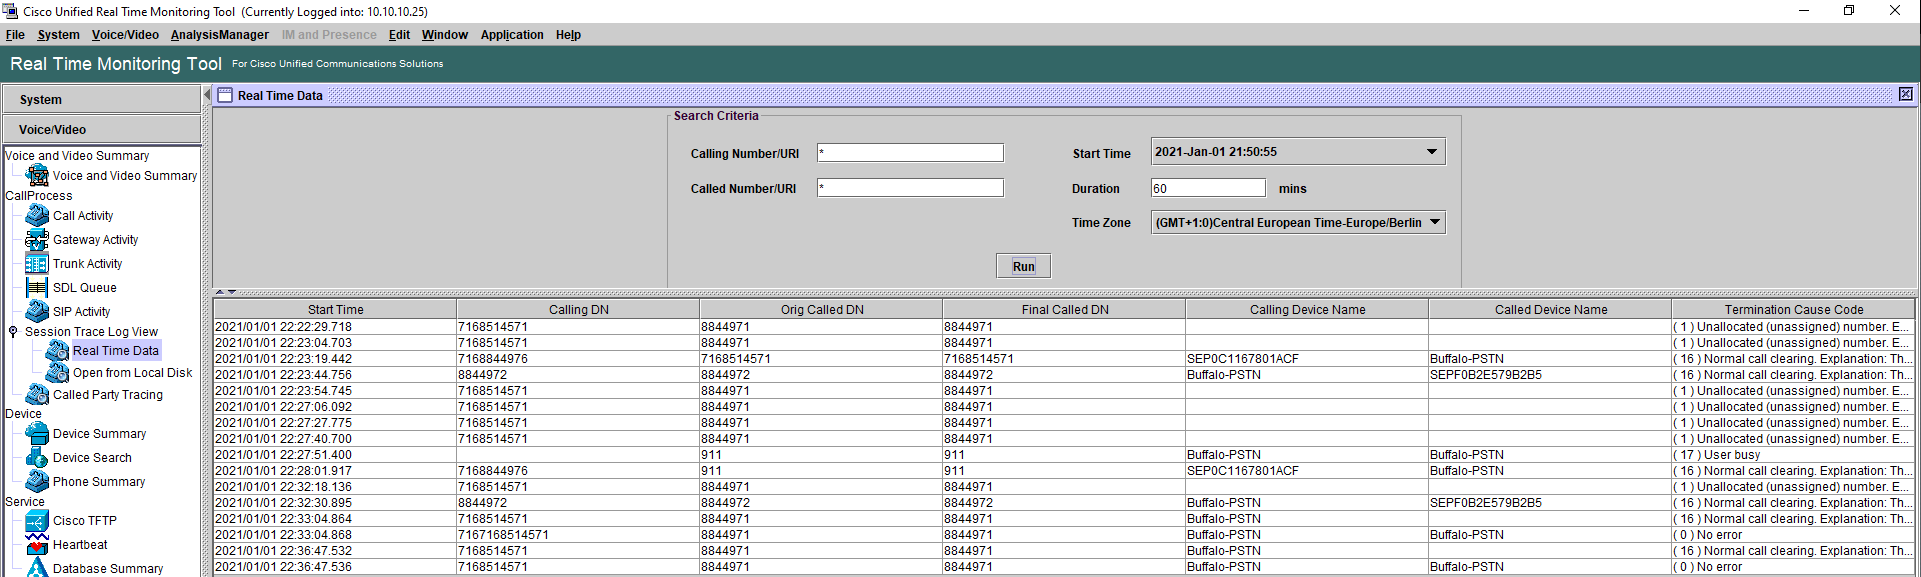Sort table by Start Time column header
The height and width of the screenshot is (577, 1921).
click(335, 309)
